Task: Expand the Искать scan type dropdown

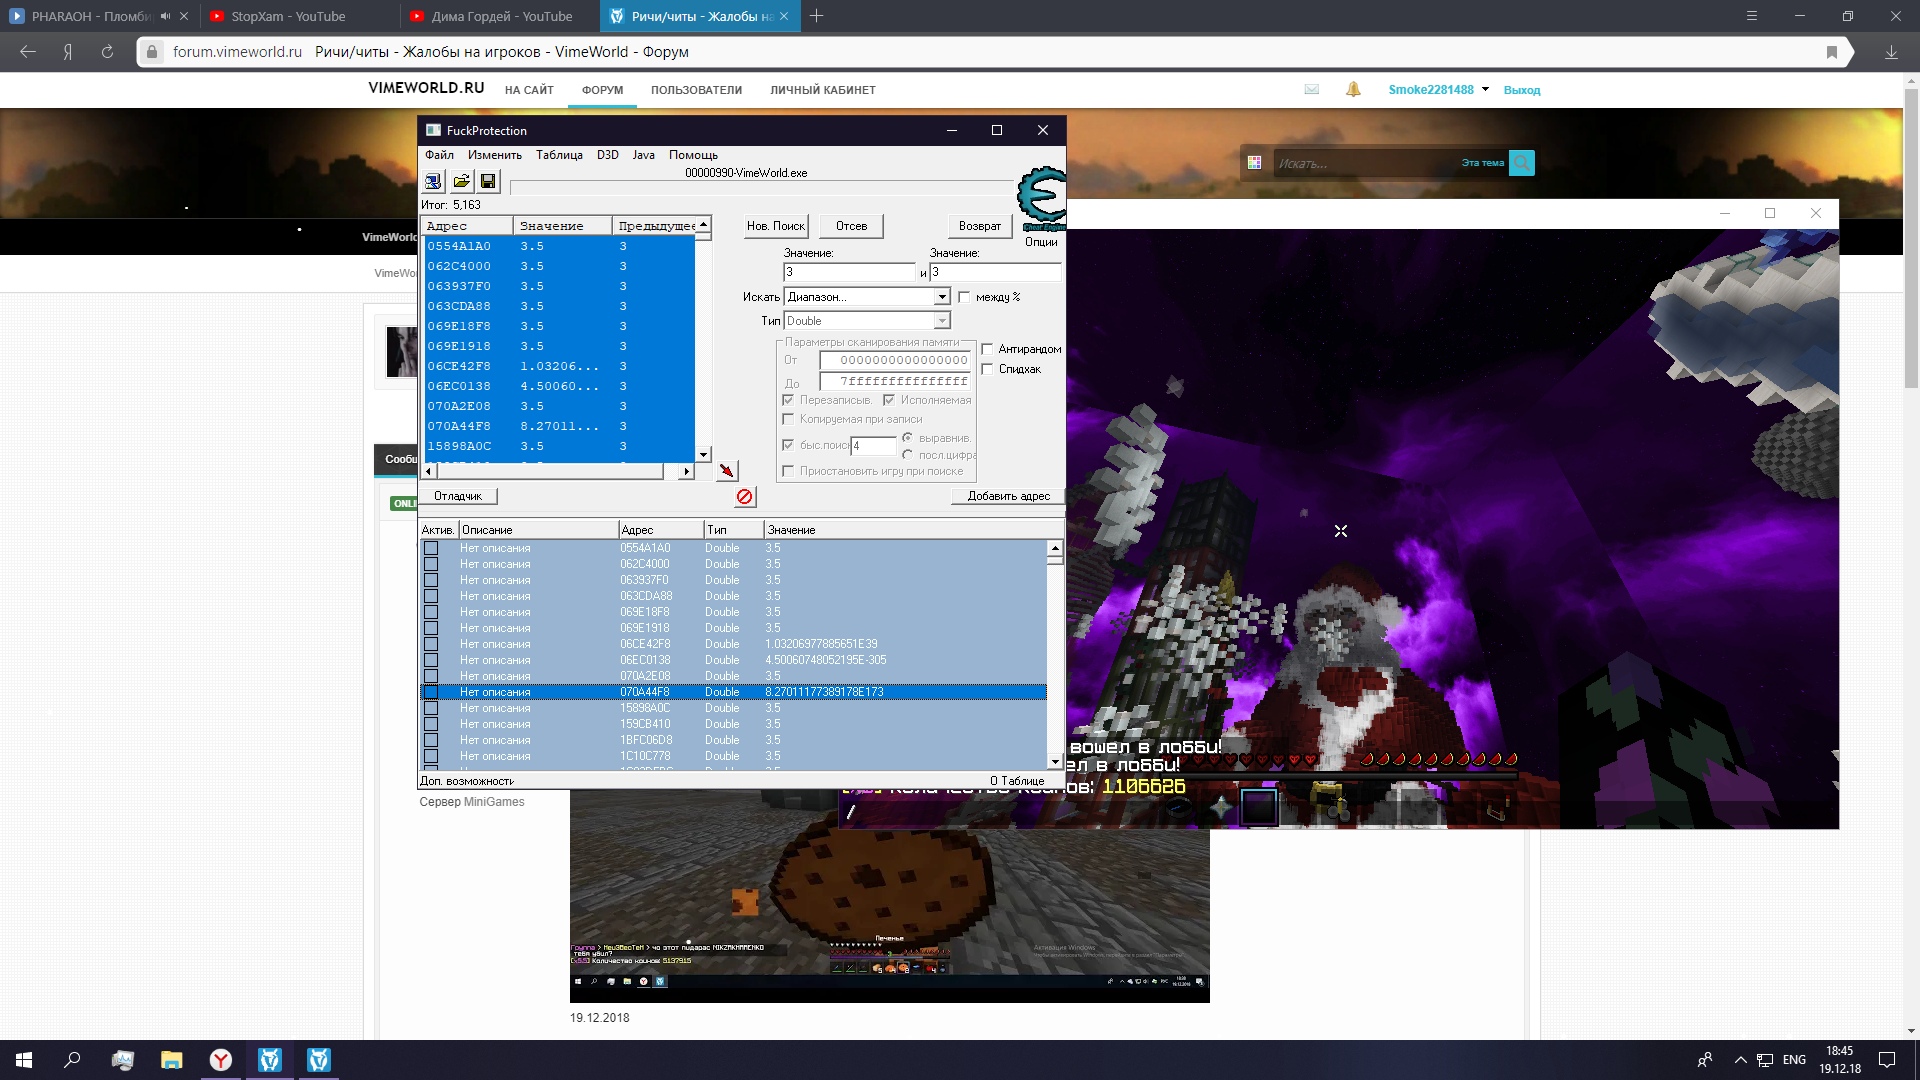Action: (941, 297)
